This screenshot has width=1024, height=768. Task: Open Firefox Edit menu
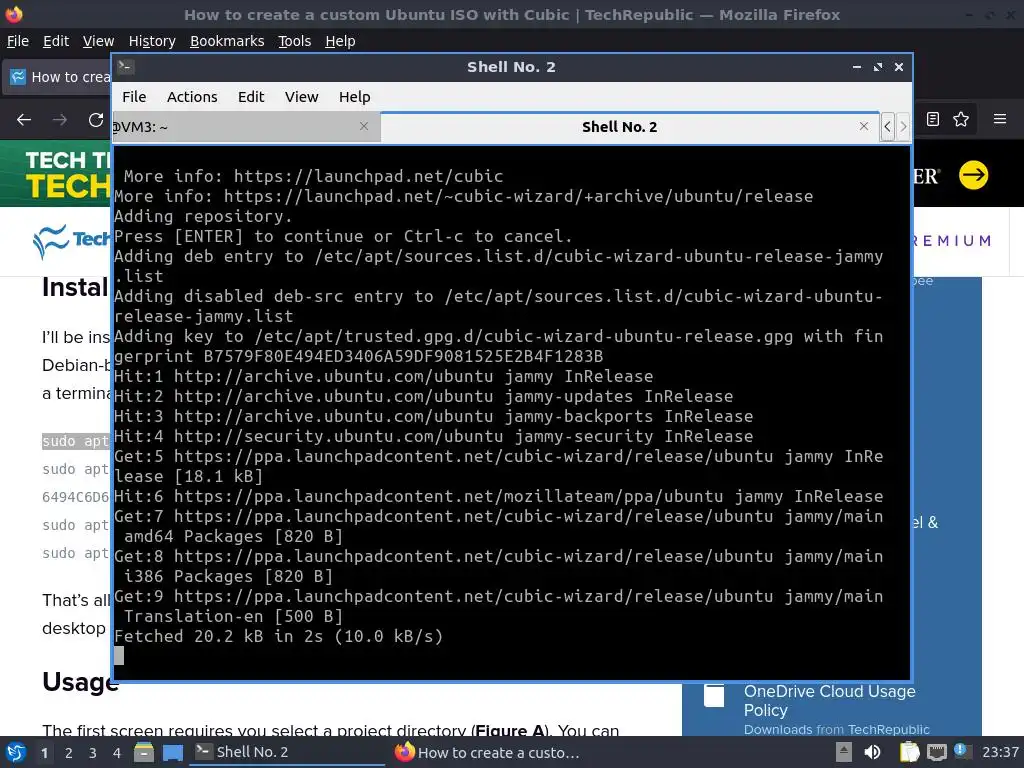click(56, 41)
